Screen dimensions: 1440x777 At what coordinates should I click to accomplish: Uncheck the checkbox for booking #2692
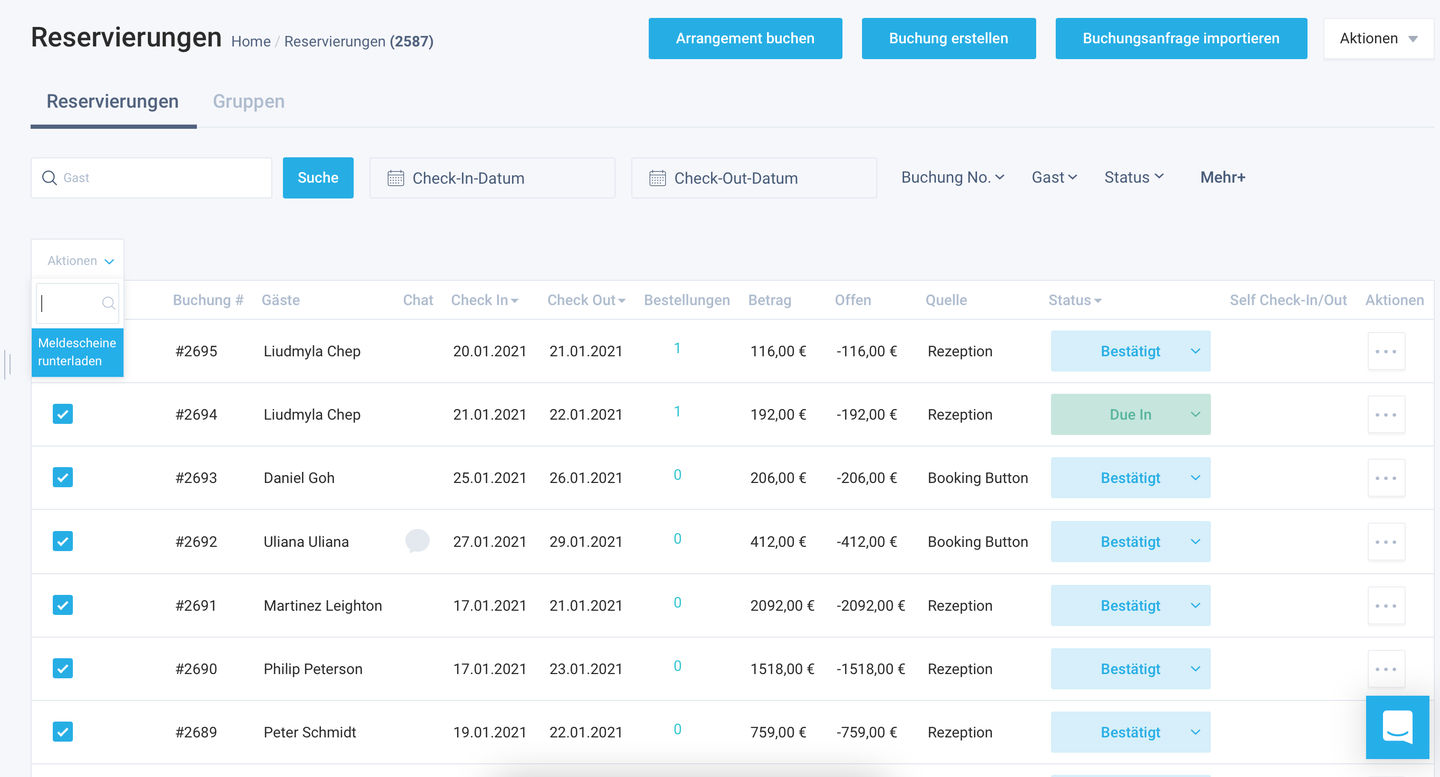point(63,541)
